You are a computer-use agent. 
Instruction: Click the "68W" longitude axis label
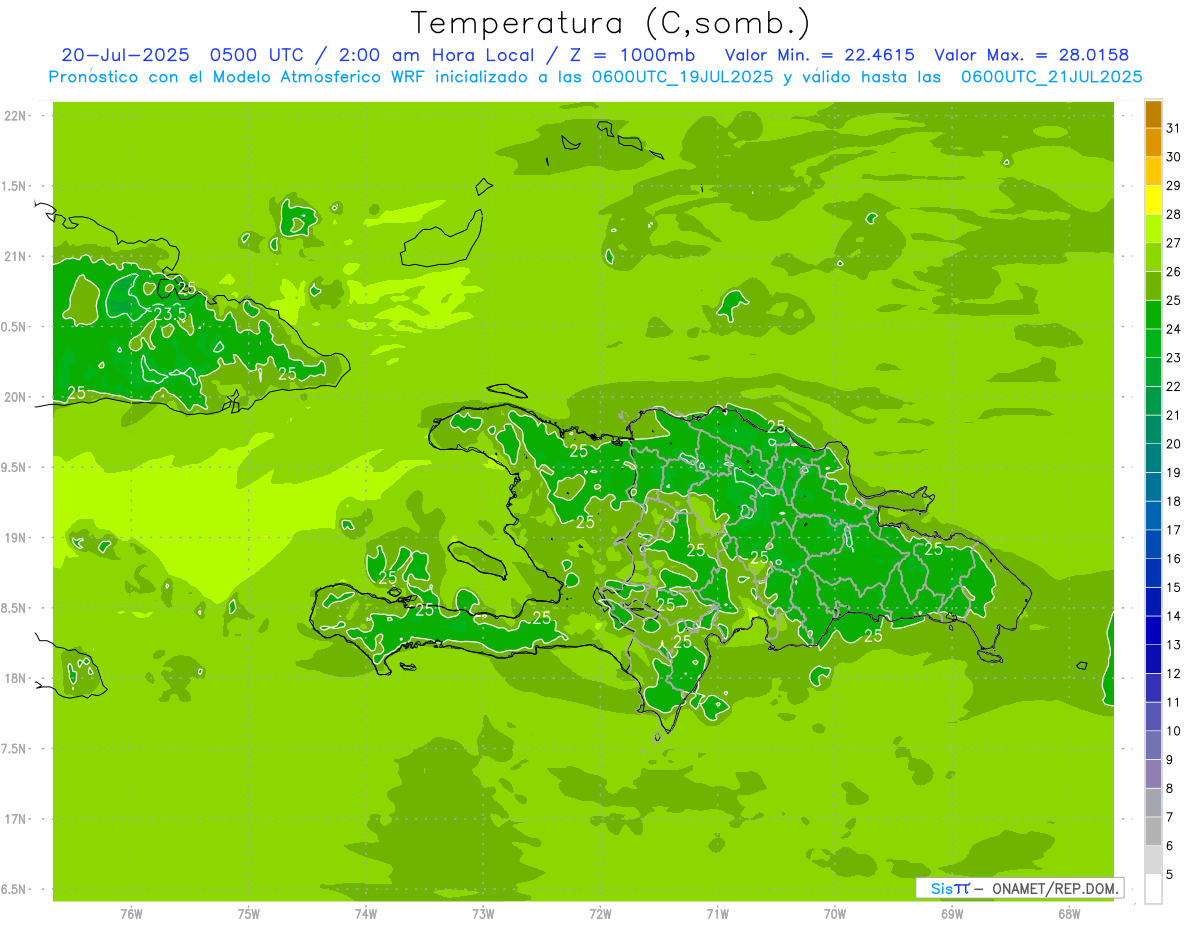point(1069,914)
